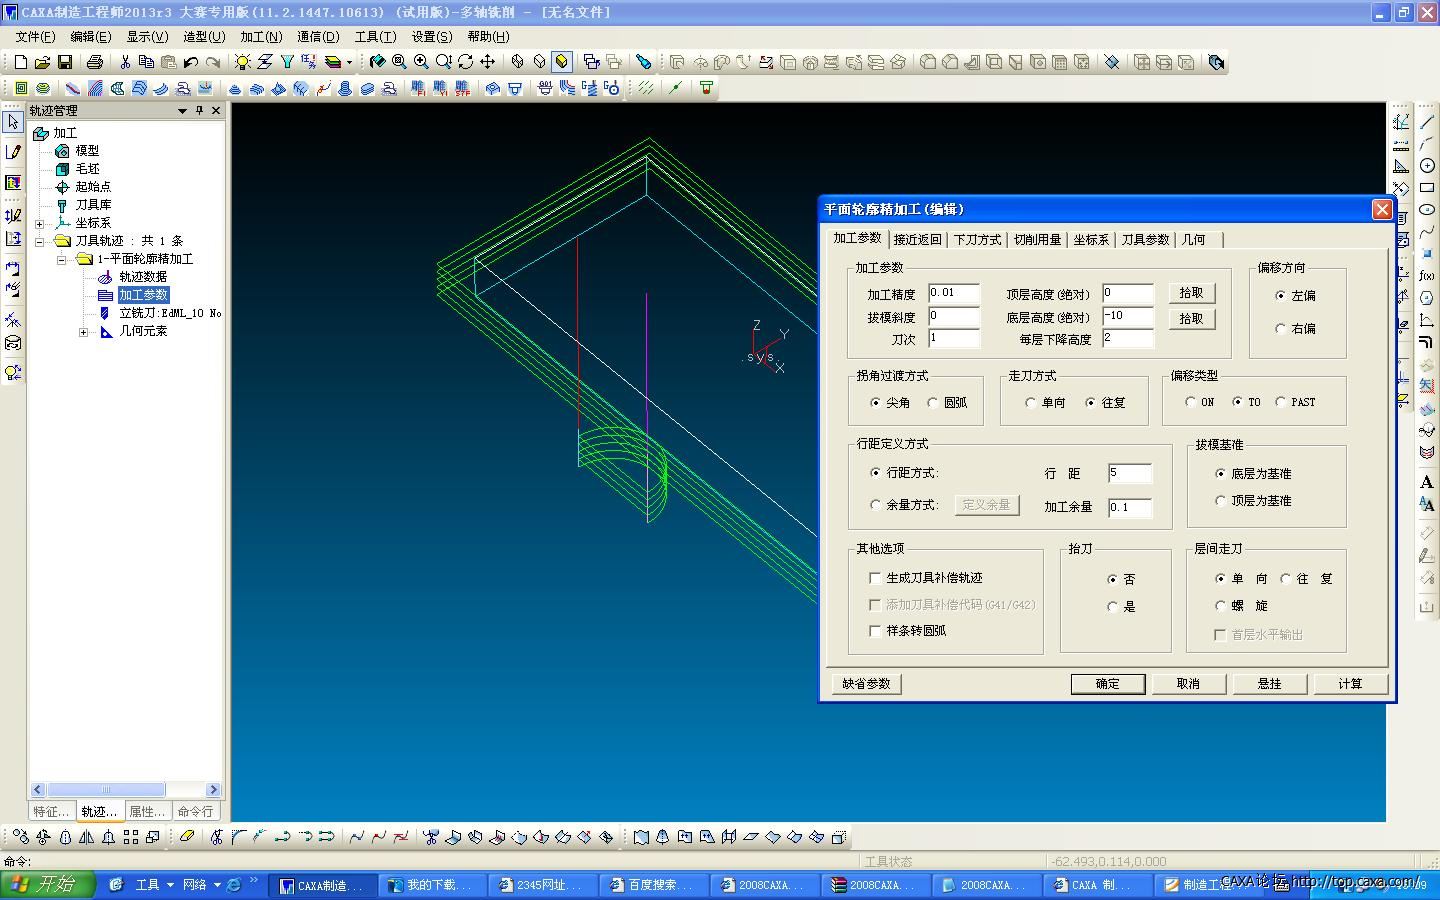Collapse the 1-平面轮廓精加工 node
This screenshot has height=900, width=1440.
click(x=62, y=259)
